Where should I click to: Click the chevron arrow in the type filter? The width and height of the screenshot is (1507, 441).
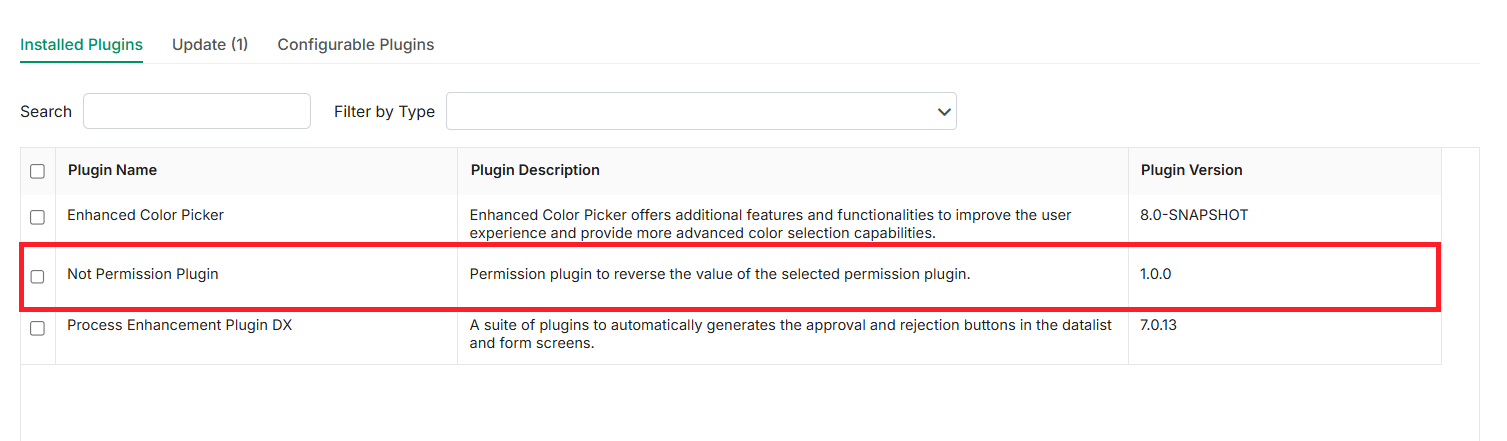pos(943,112)
